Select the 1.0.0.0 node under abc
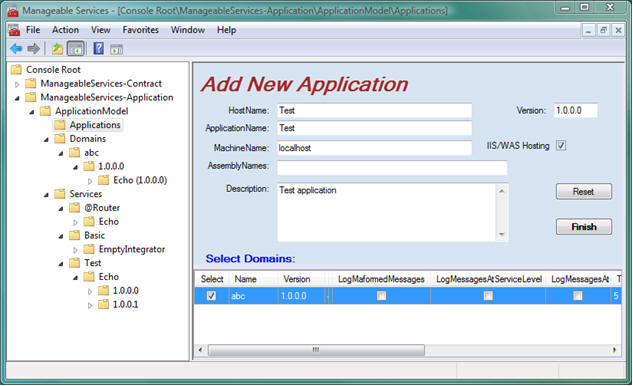The width and height of the screenshot is (633, 386). coord(111,166)
